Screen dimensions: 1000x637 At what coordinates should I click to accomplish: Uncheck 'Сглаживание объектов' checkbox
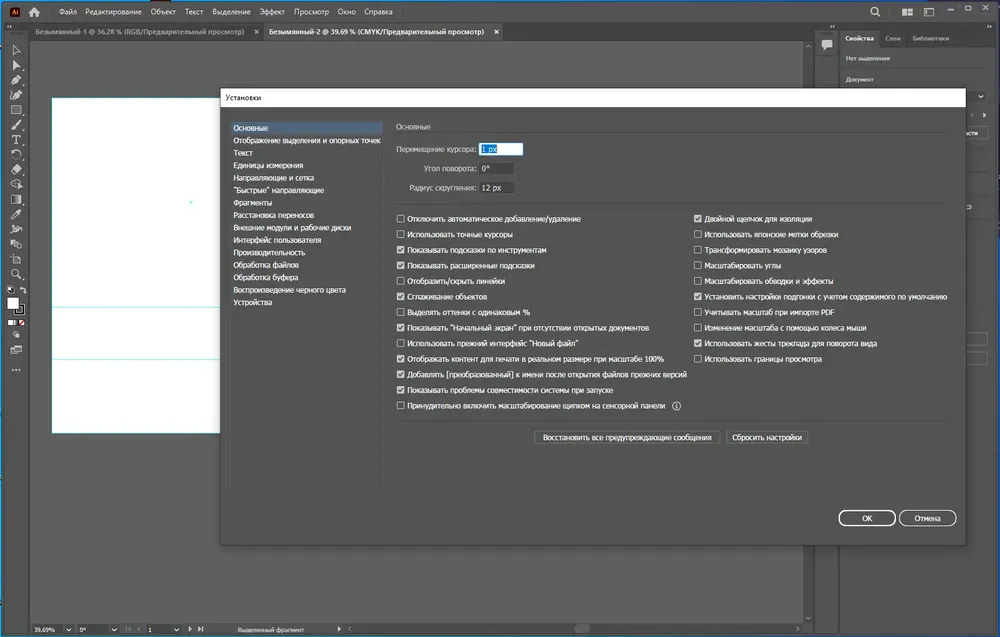(x=401, y=297)
